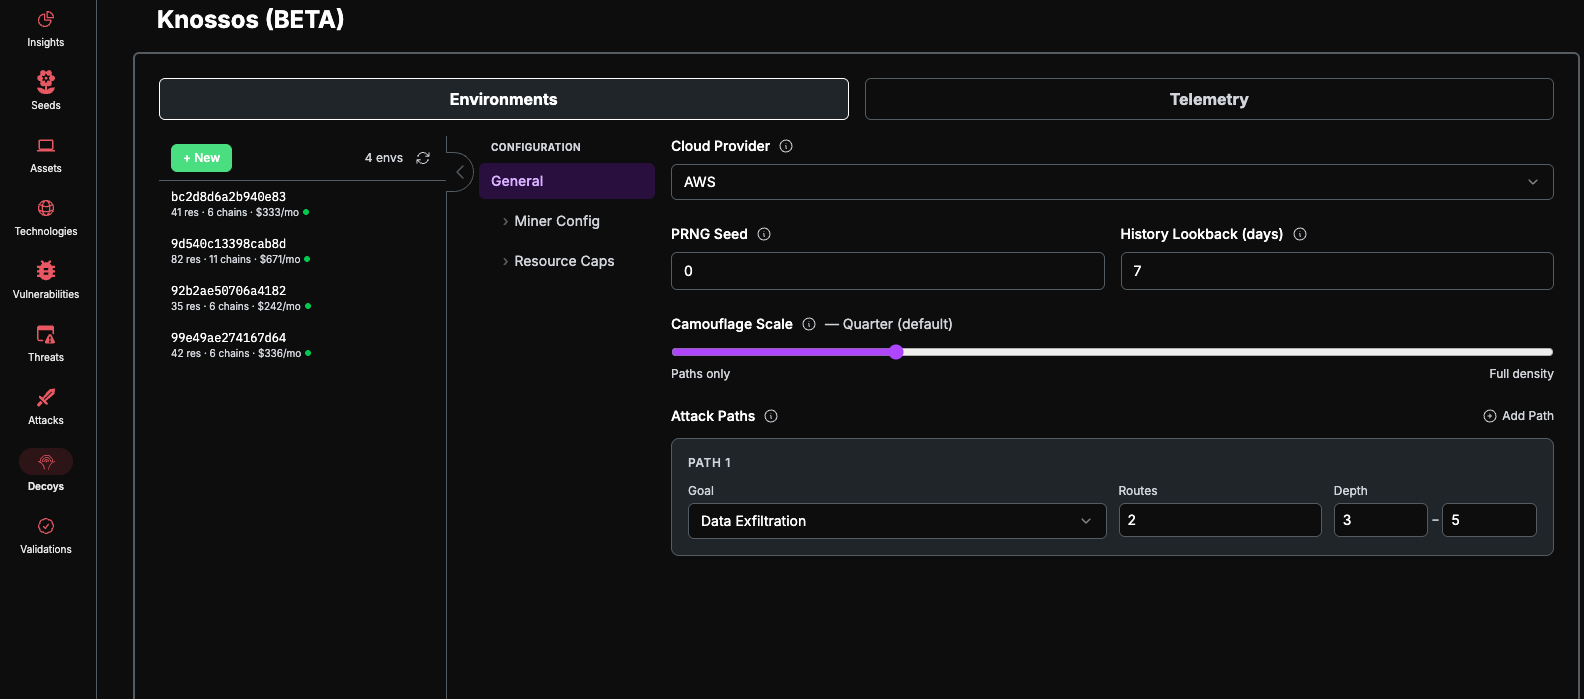Show info for History Lookback

pos(1300,234)
